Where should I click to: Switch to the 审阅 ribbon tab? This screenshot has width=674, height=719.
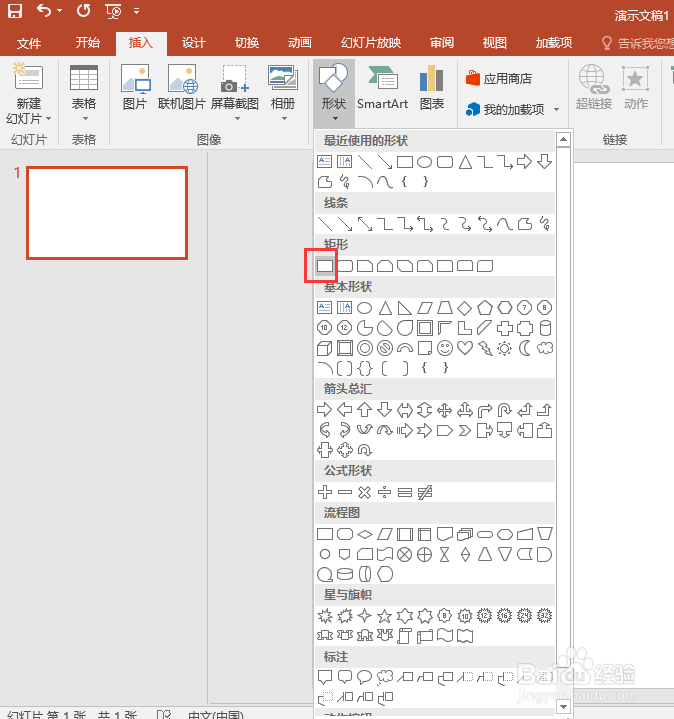tap(442, 43)
